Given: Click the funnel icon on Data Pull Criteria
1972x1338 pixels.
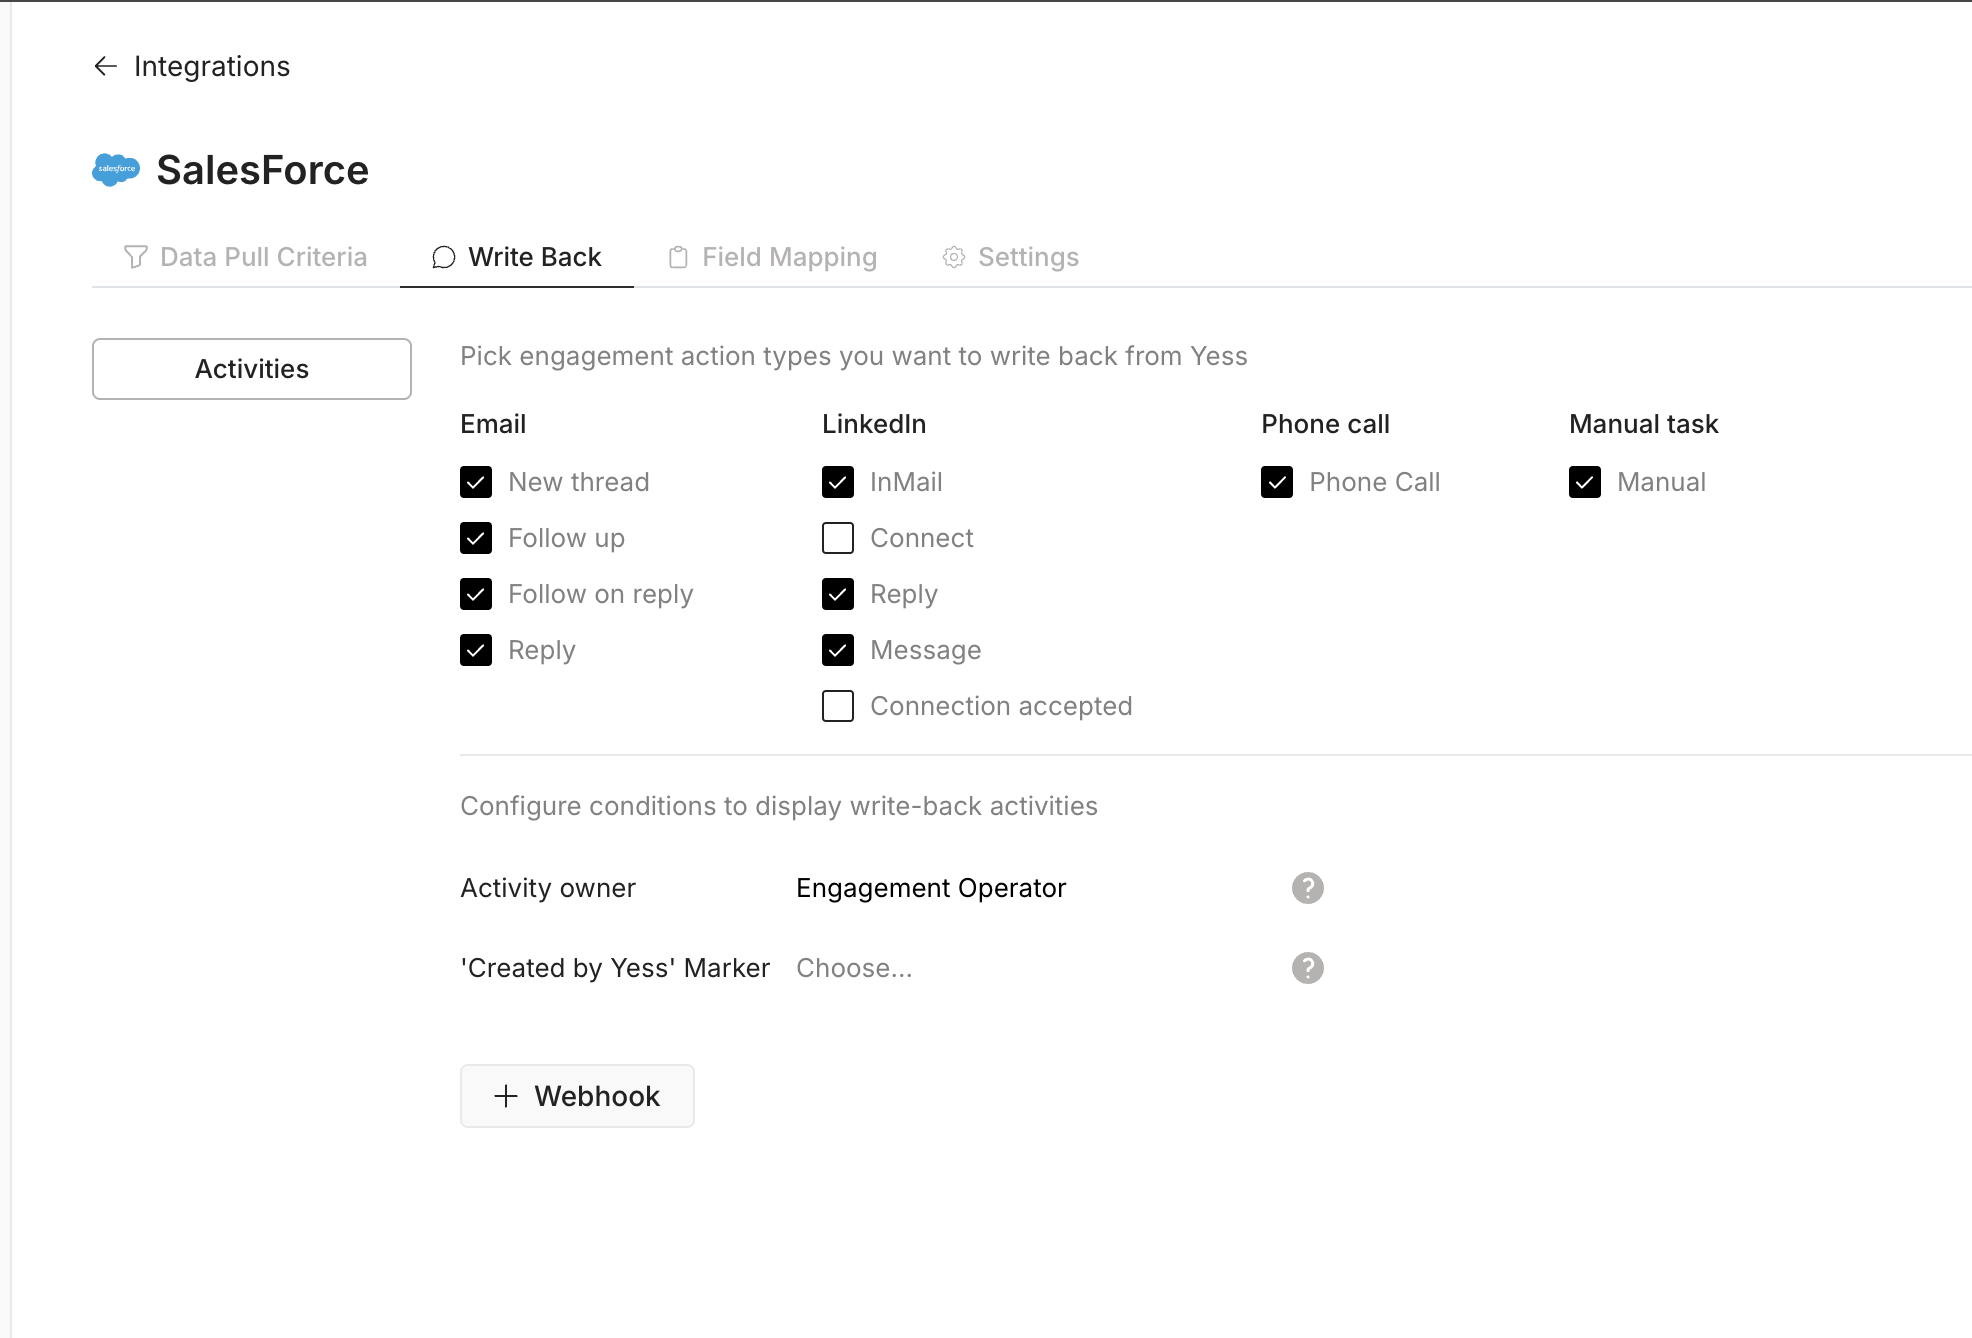Looking at the screenshot, I should pyautogui.click(x=136, y=257).
